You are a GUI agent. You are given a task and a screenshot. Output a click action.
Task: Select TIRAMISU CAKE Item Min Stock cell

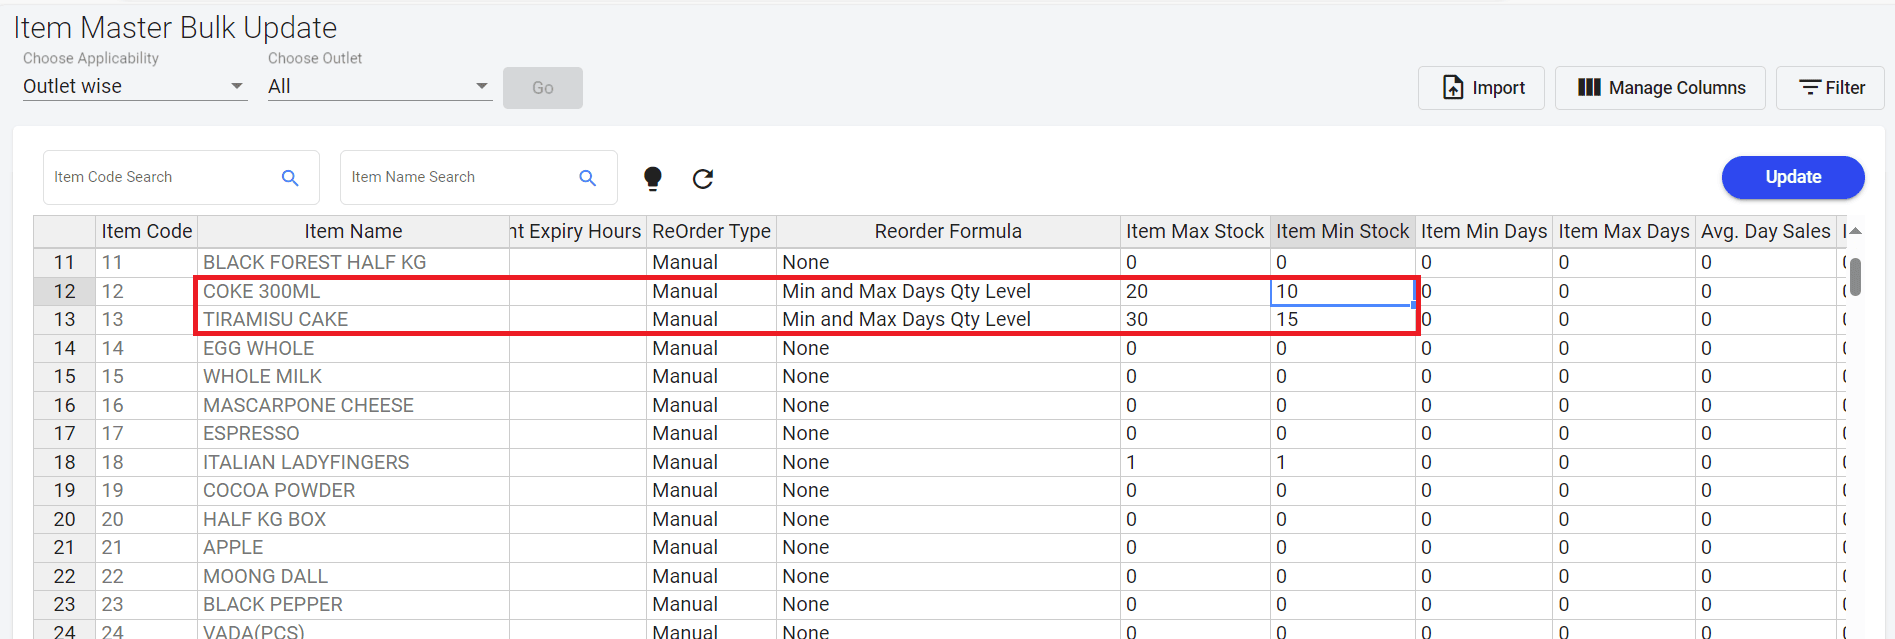(1342, 320)
